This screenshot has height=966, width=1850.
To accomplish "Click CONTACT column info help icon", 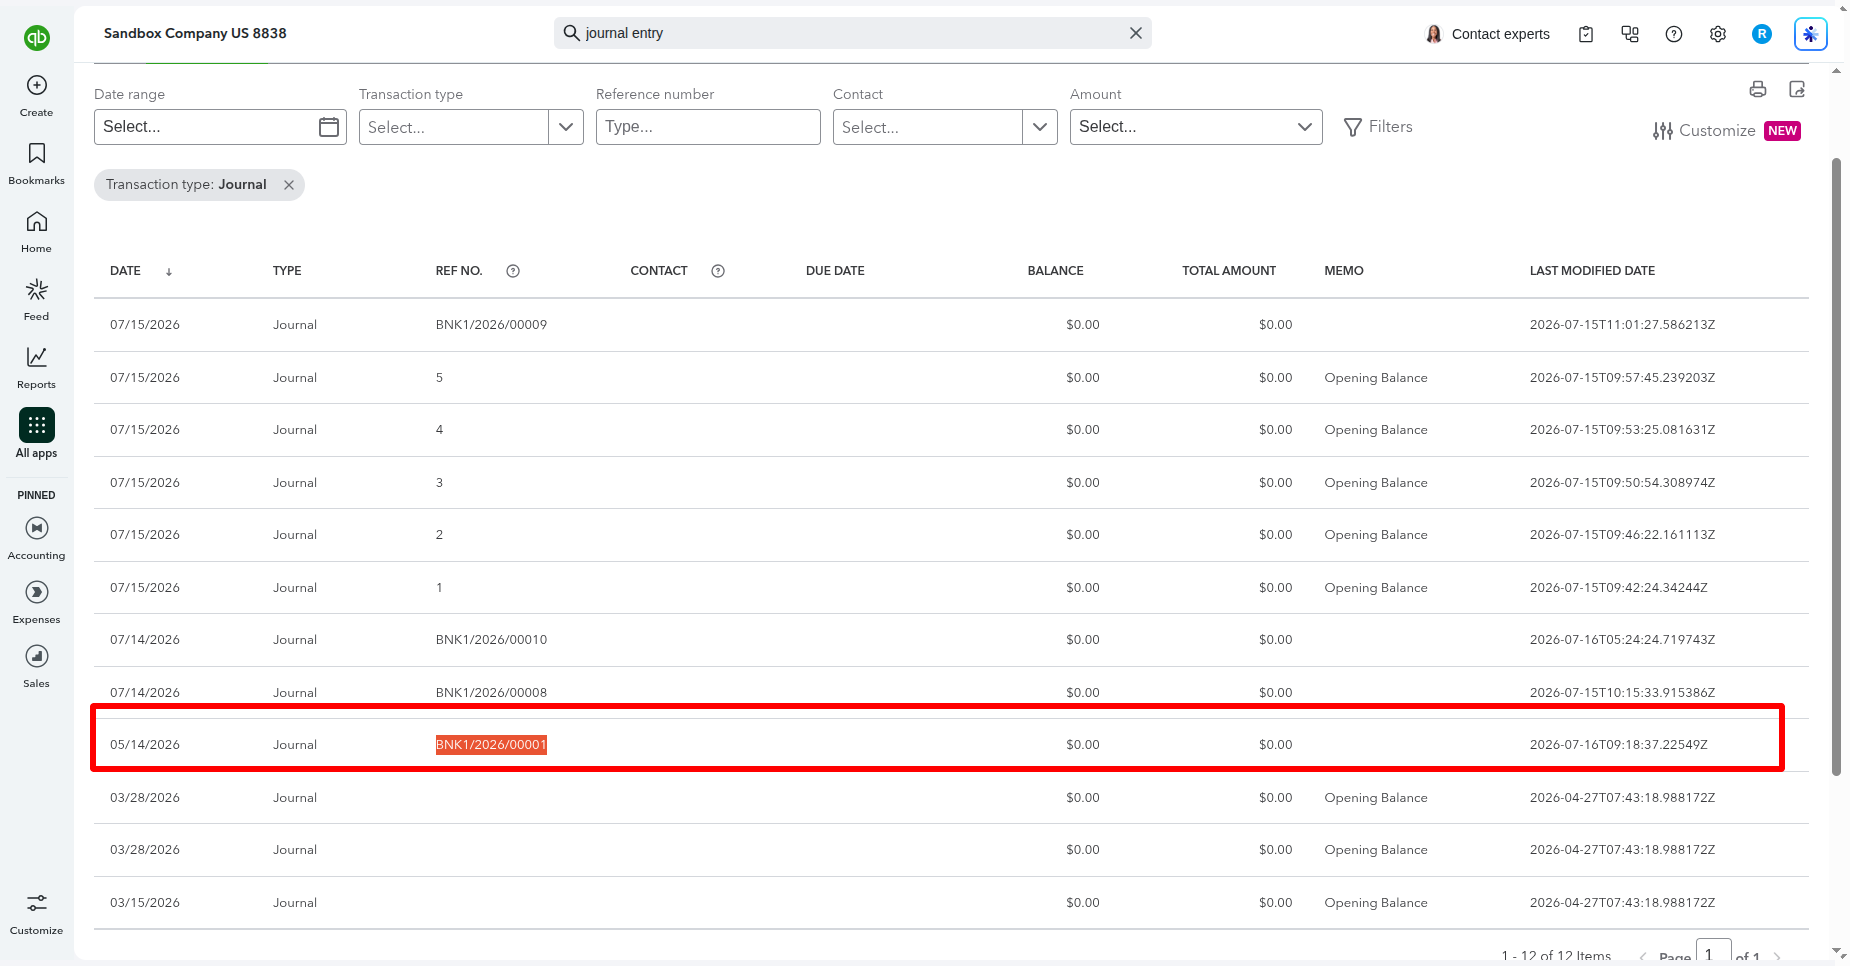I will pos(718,271).
